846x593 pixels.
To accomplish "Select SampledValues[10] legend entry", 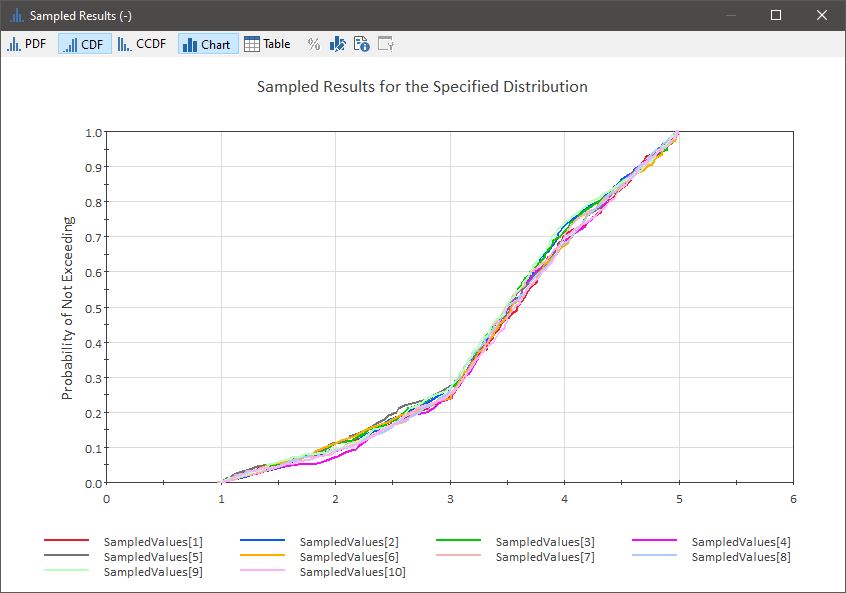I will (352, 572).
